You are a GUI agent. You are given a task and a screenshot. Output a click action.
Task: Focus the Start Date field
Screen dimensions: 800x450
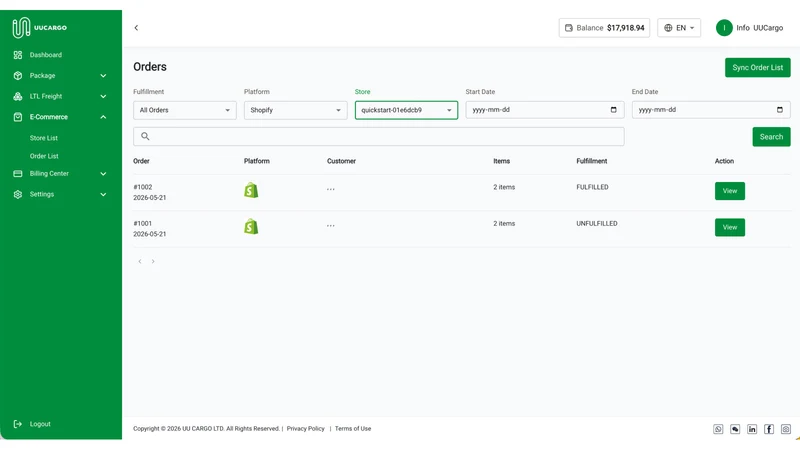[x=544, y=110]
